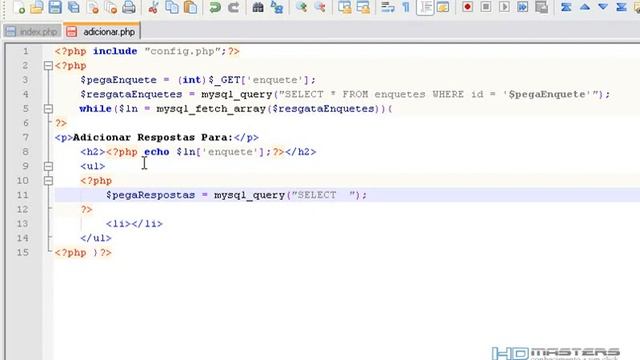Viewport: 640px width, 360px height.
Task: Click the echo keyword on line 8
Action: 157,152
